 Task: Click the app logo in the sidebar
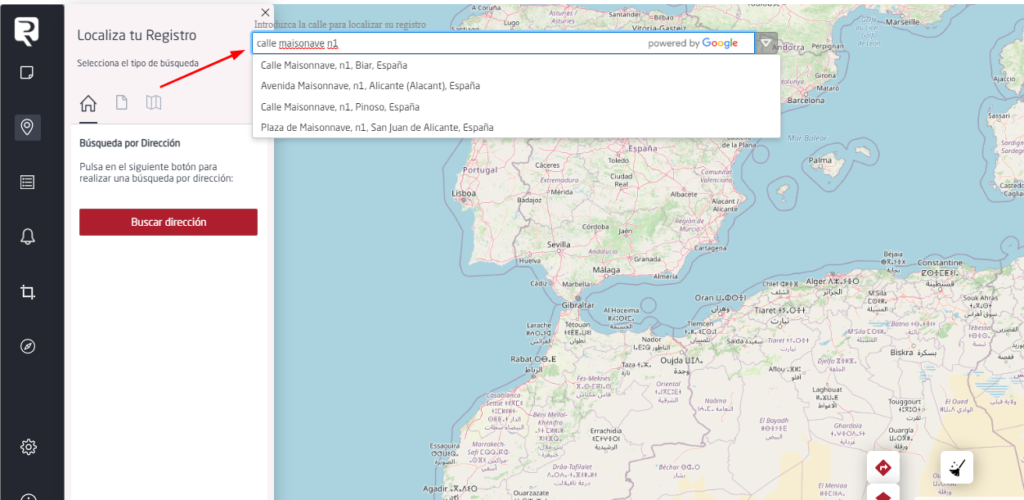point(27,31)
